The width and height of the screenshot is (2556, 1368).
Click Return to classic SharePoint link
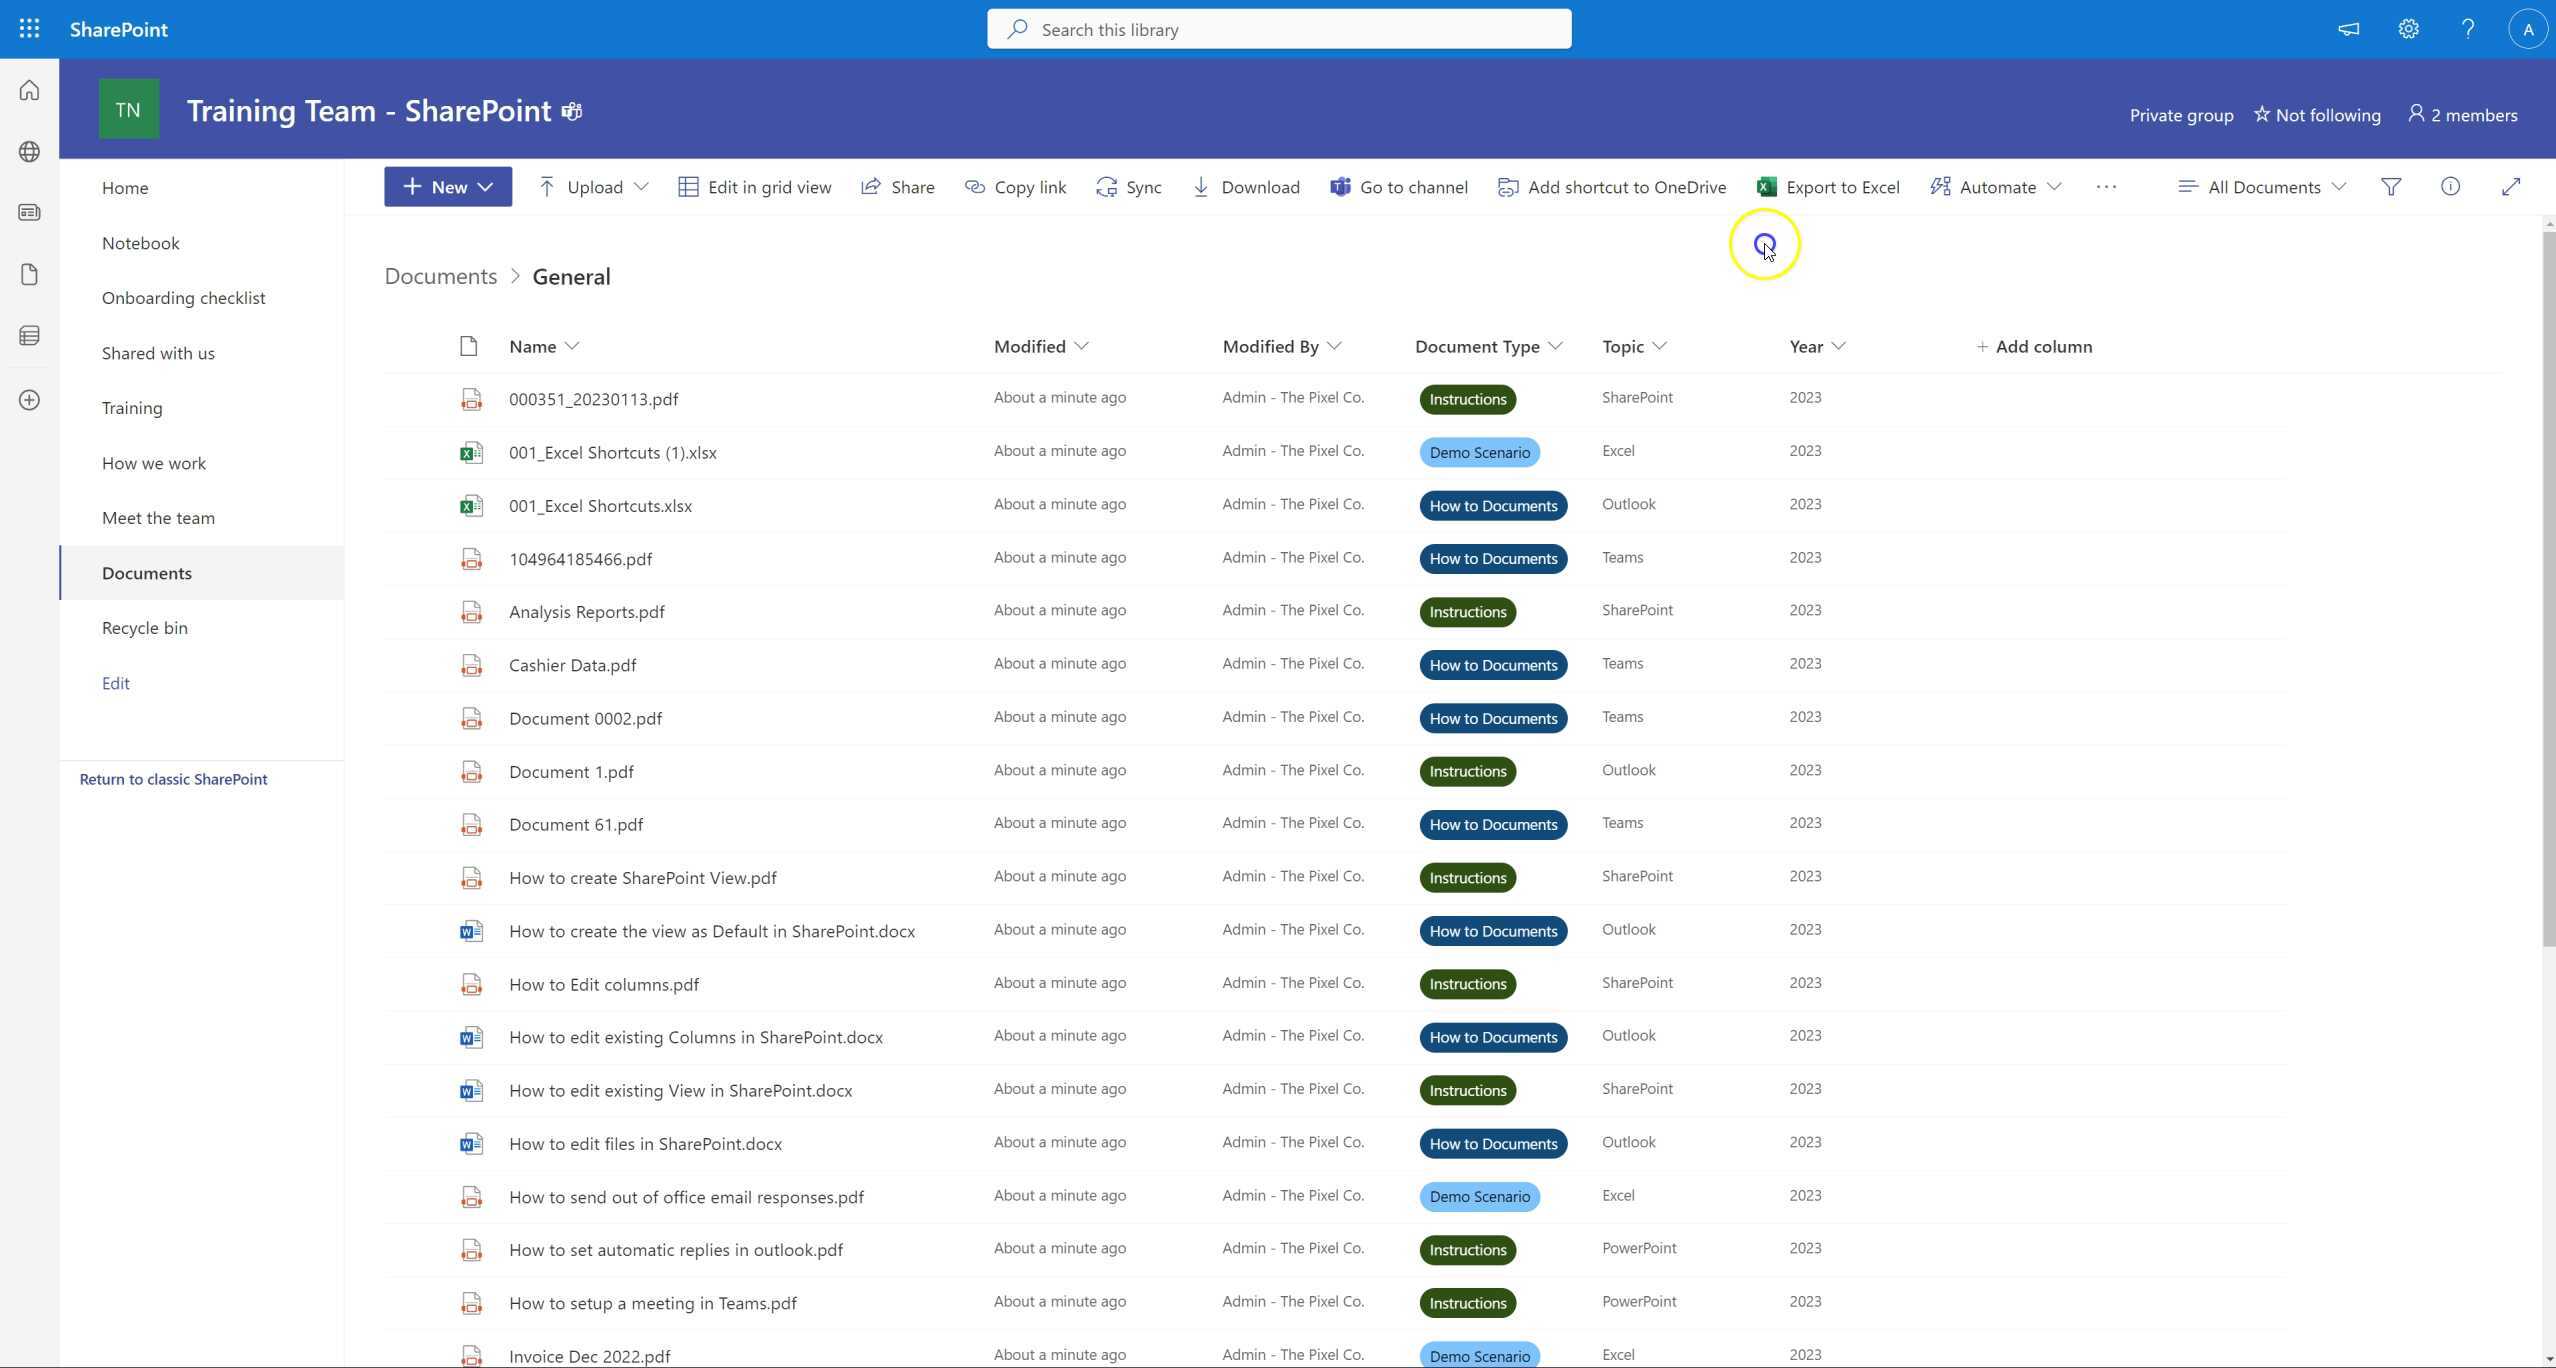(x=173, y=779)
